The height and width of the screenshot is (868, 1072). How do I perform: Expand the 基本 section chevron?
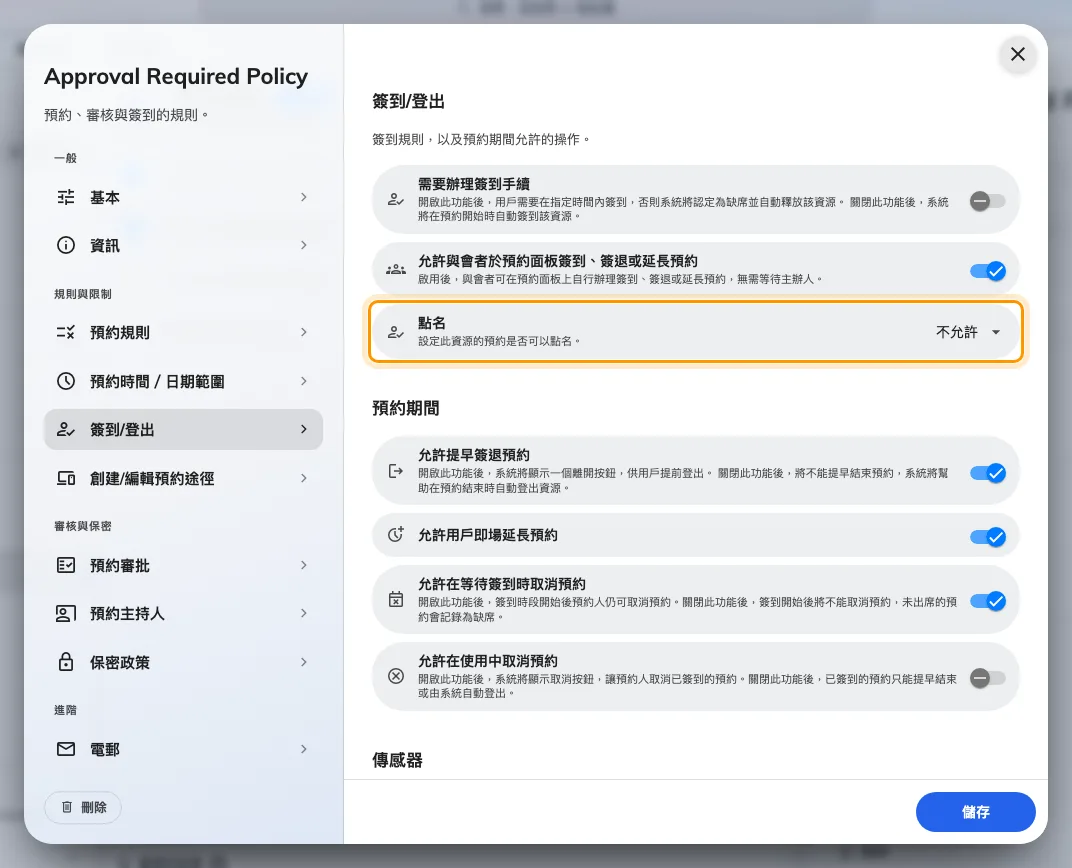pos(304,198)
